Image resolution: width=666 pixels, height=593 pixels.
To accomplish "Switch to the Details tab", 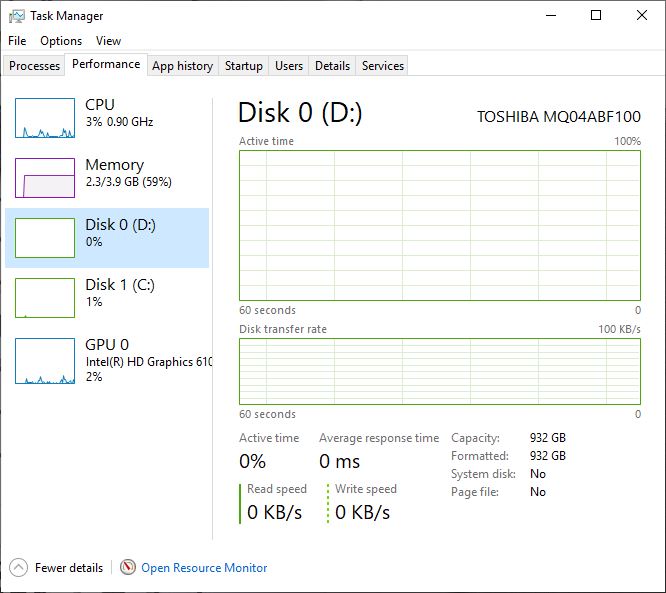I will (x=332, y=66).
